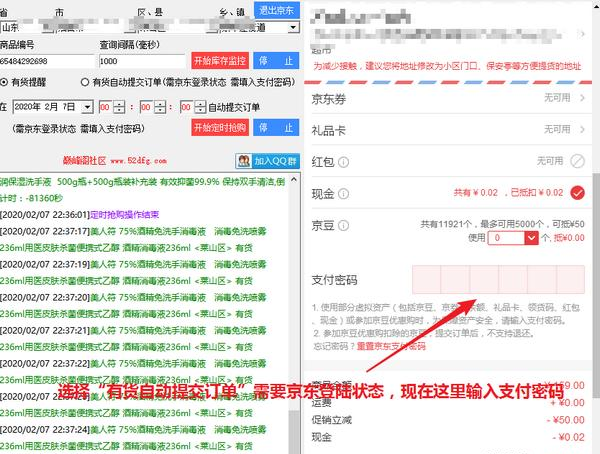600x454 pixels.
Task: Open the 京豆 amount dropdown
Action: click(531, 238)
